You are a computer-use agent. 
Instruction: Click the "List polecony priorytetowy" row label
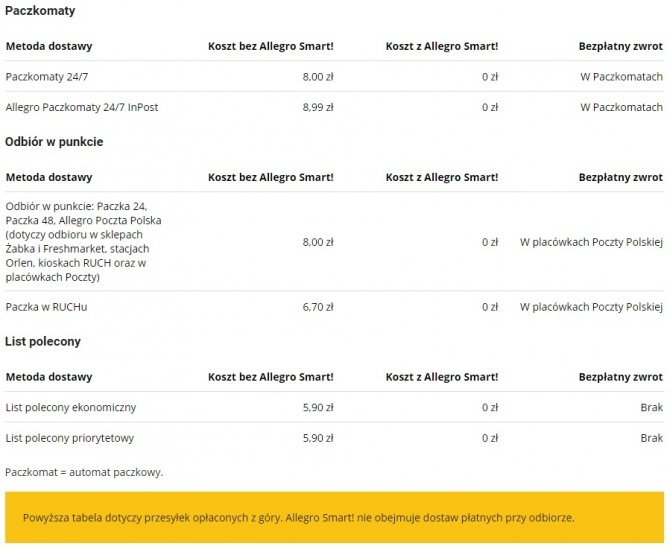pos(70,438)
